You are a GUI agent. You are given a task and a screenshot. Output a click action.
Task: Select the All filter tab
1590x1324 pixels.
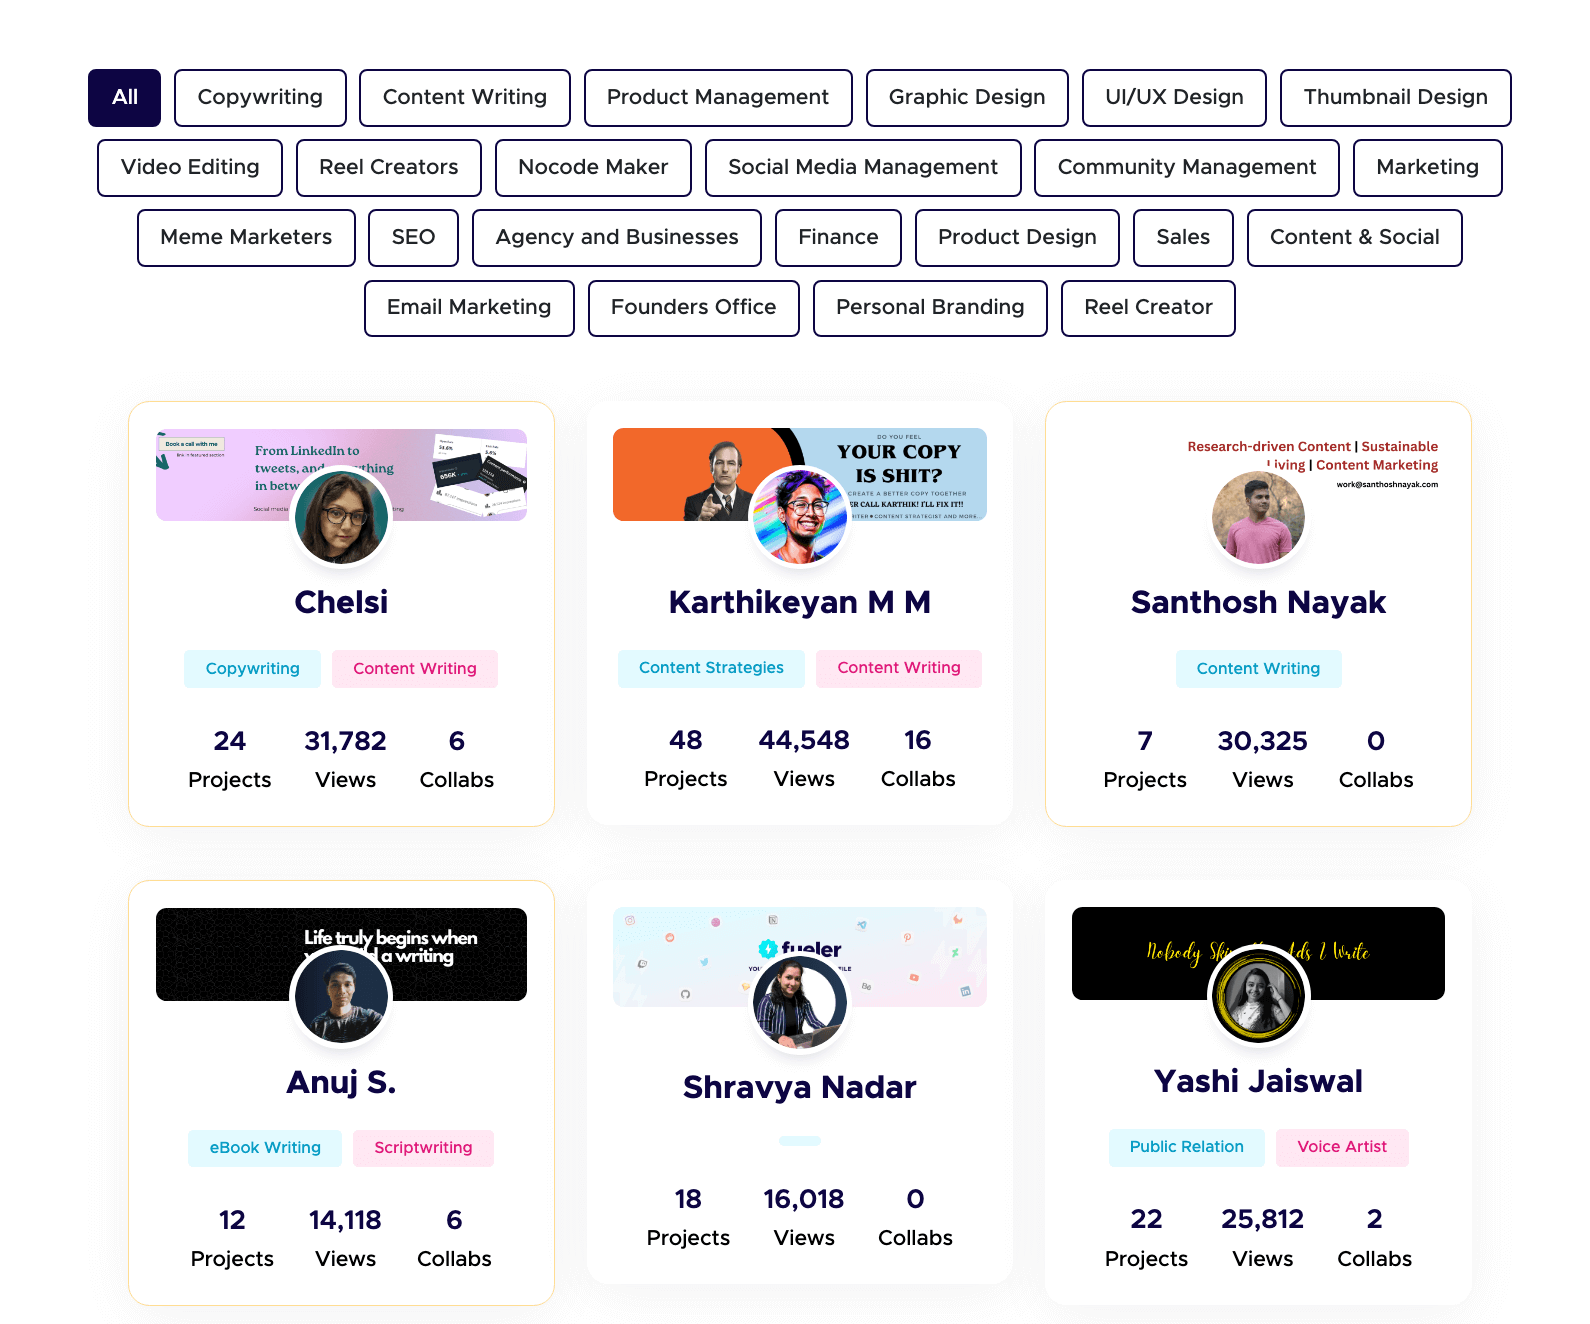(x=124, y=98)
